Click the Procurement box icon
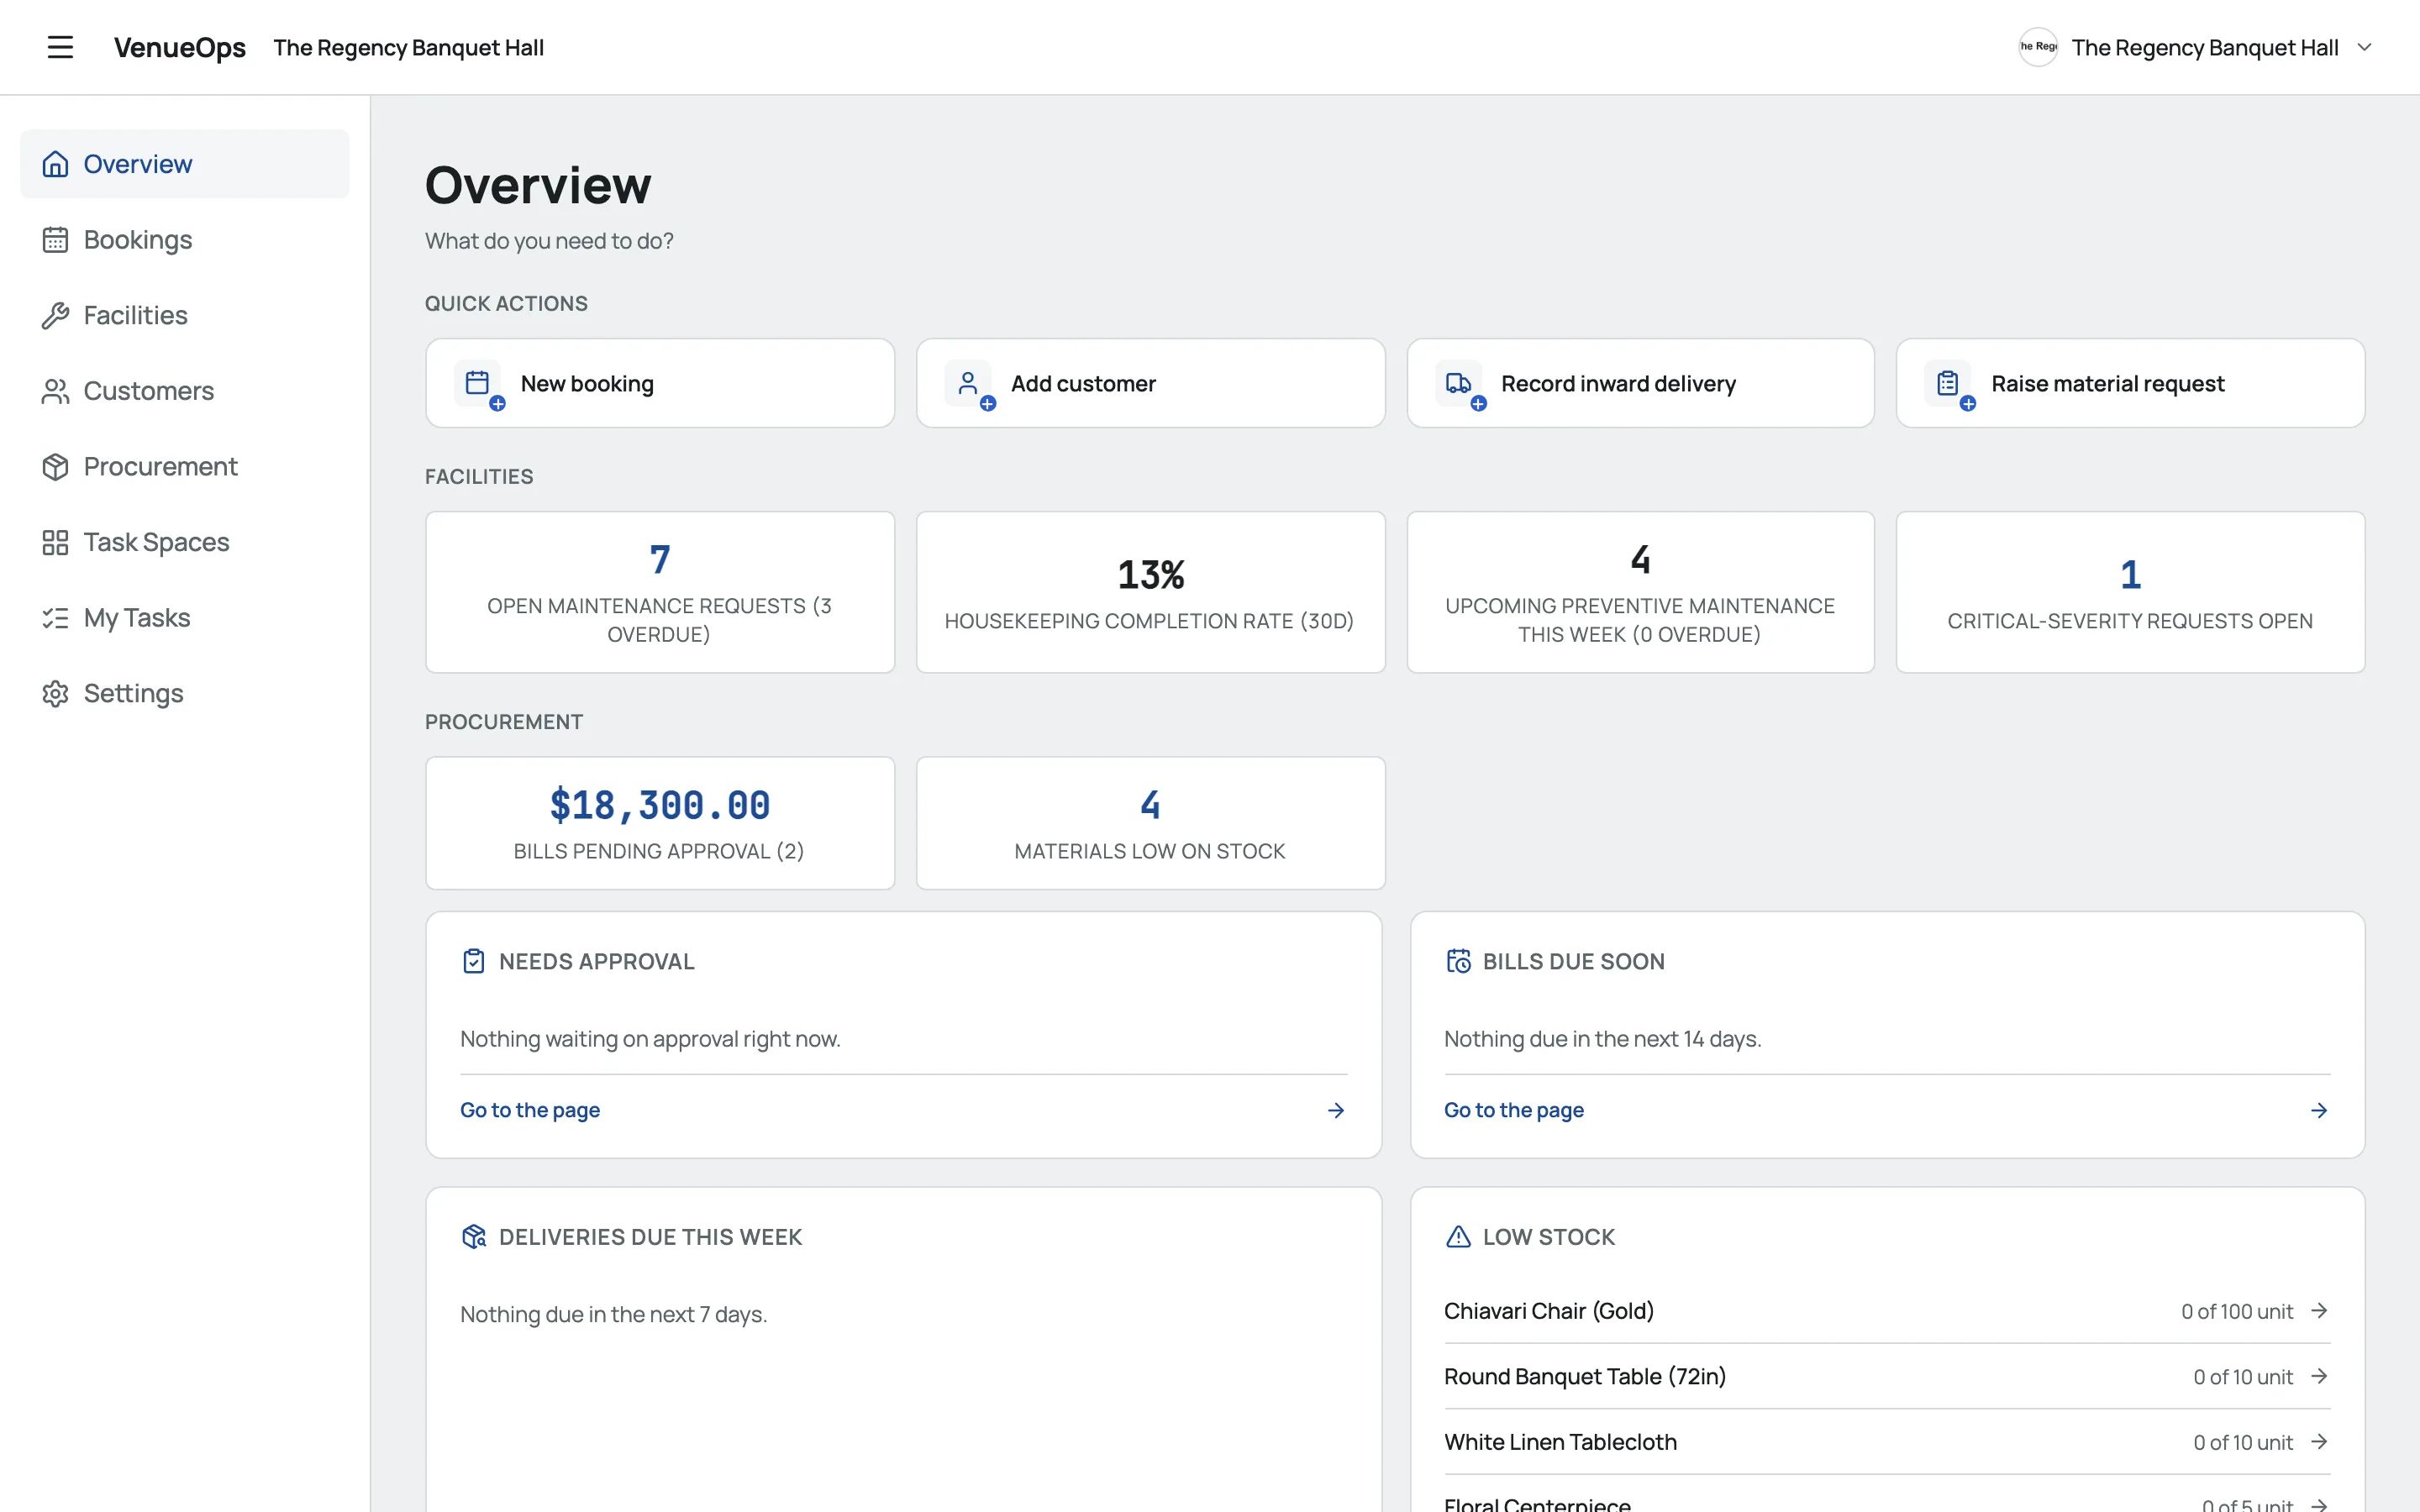2420x1512 pixels. pos(55,467)
